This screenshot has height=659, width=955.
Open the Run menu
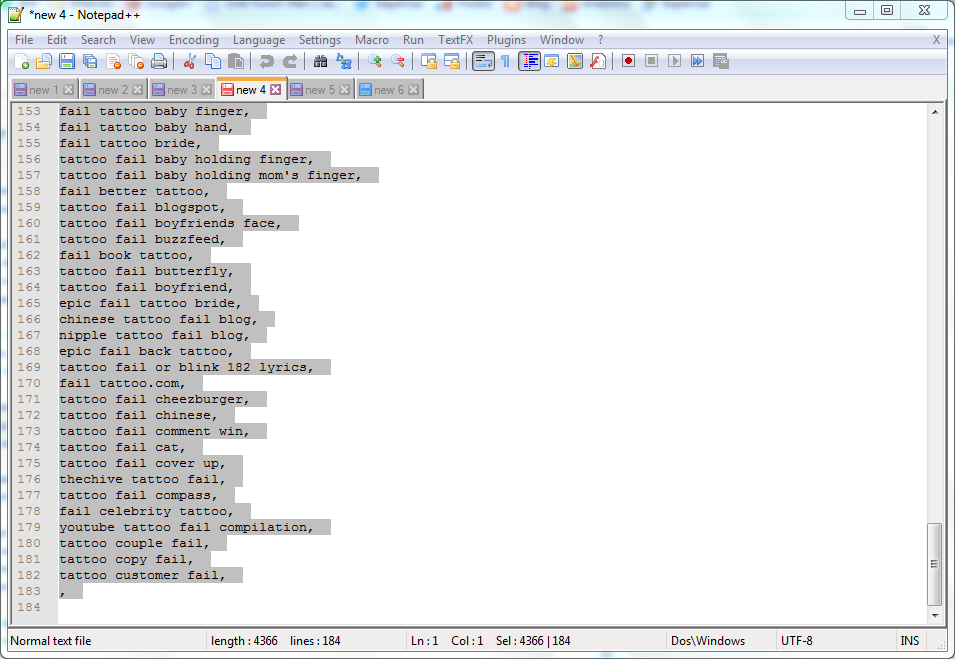(413, 40)
